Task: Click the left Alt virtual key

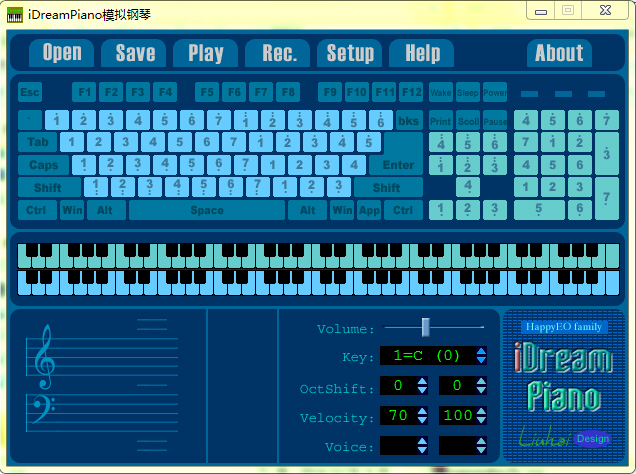Action: pos(106,210)
